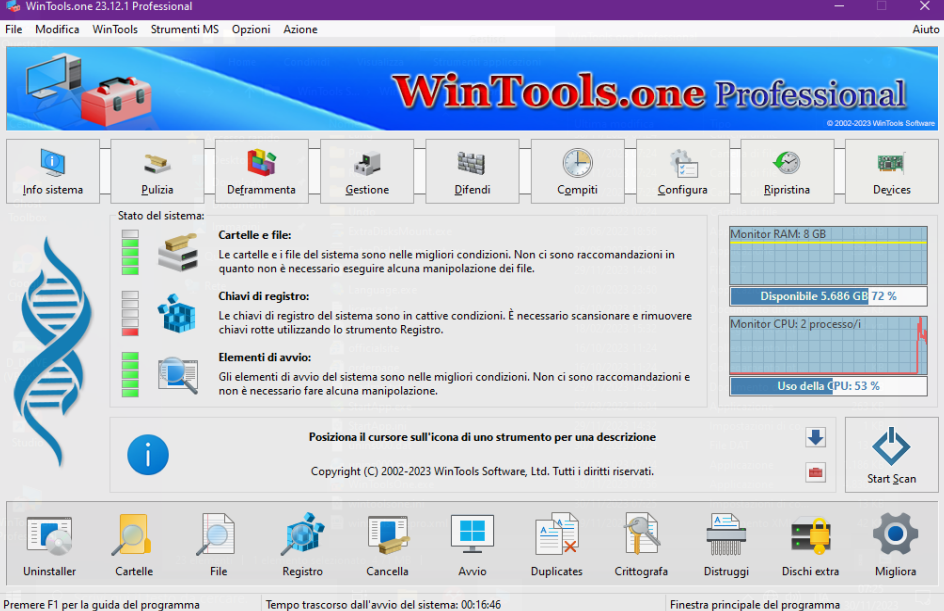Click 'Tempo trascorso' status bar entry
The width and height of the screenshot is (944, 611).
(x=383, y=604)
